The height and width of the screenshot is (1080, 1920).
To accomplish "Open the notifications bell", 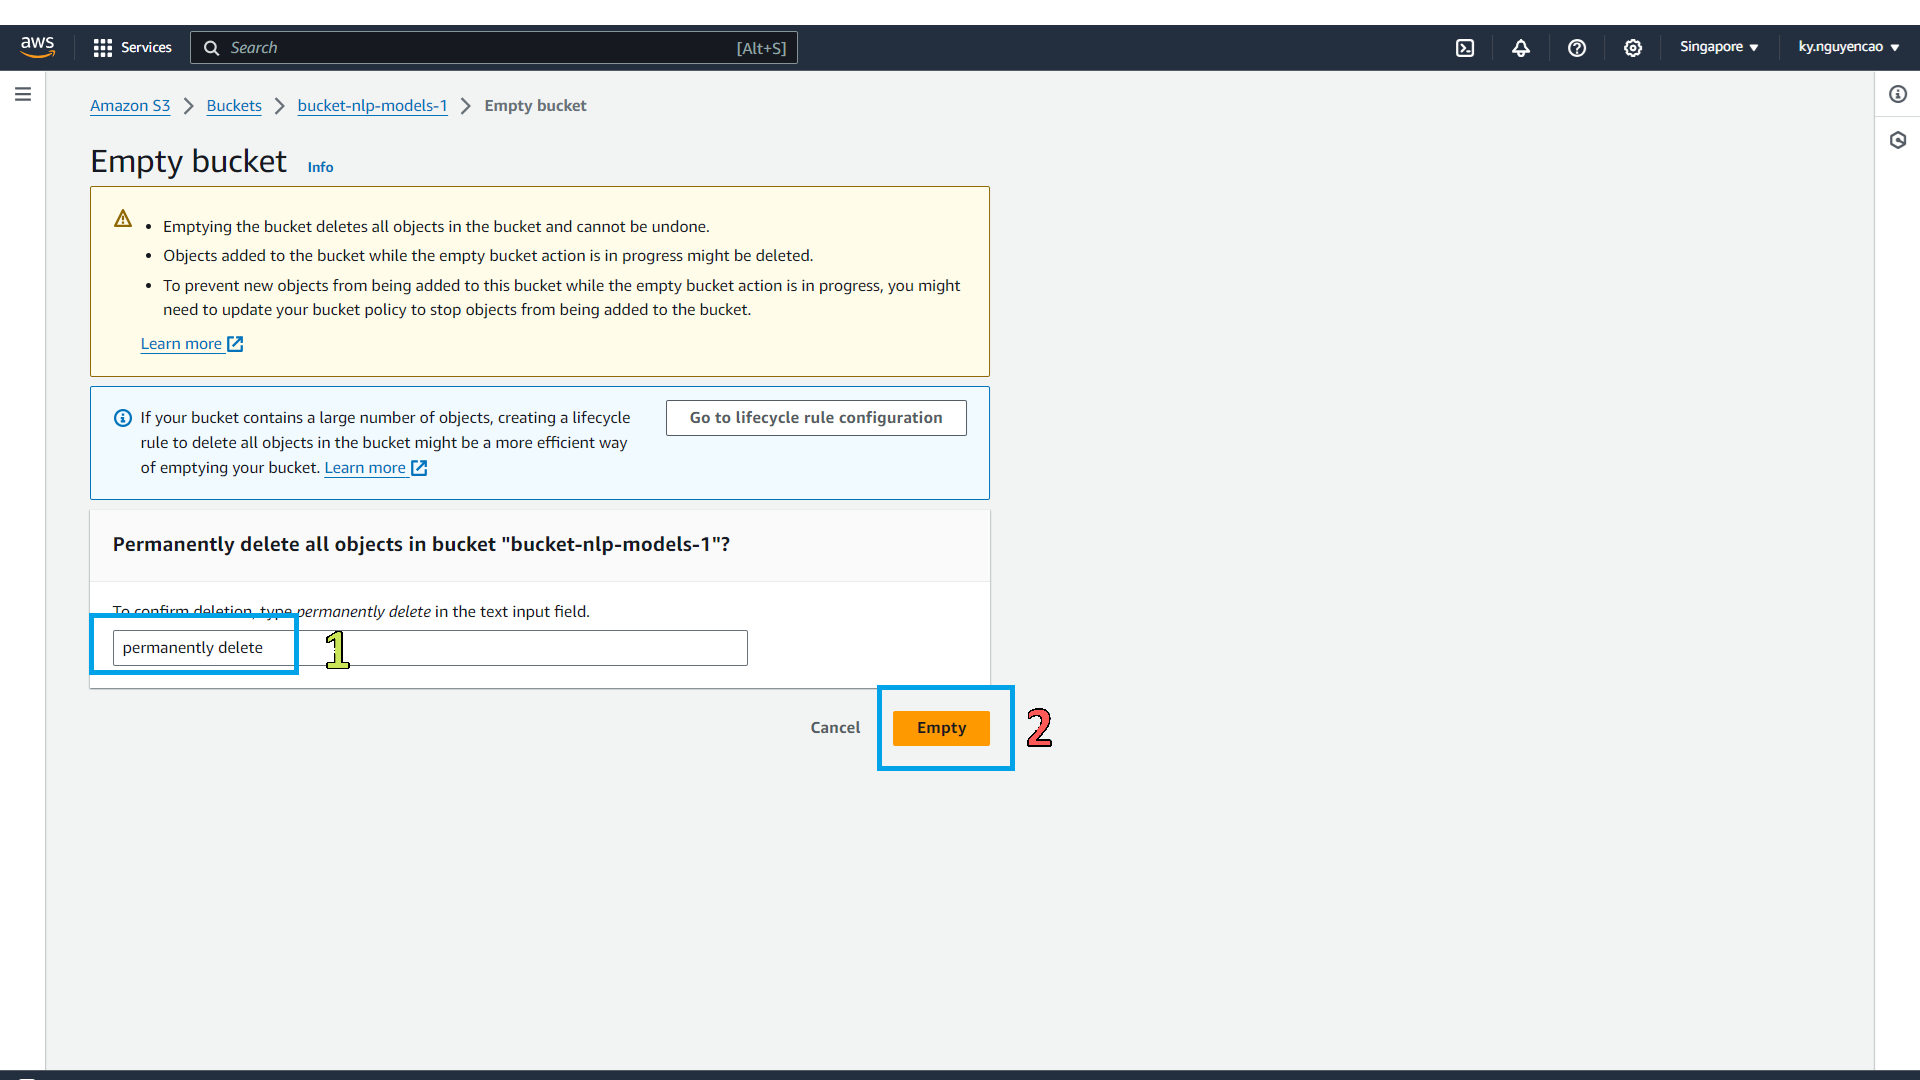I will (1521, 48).
